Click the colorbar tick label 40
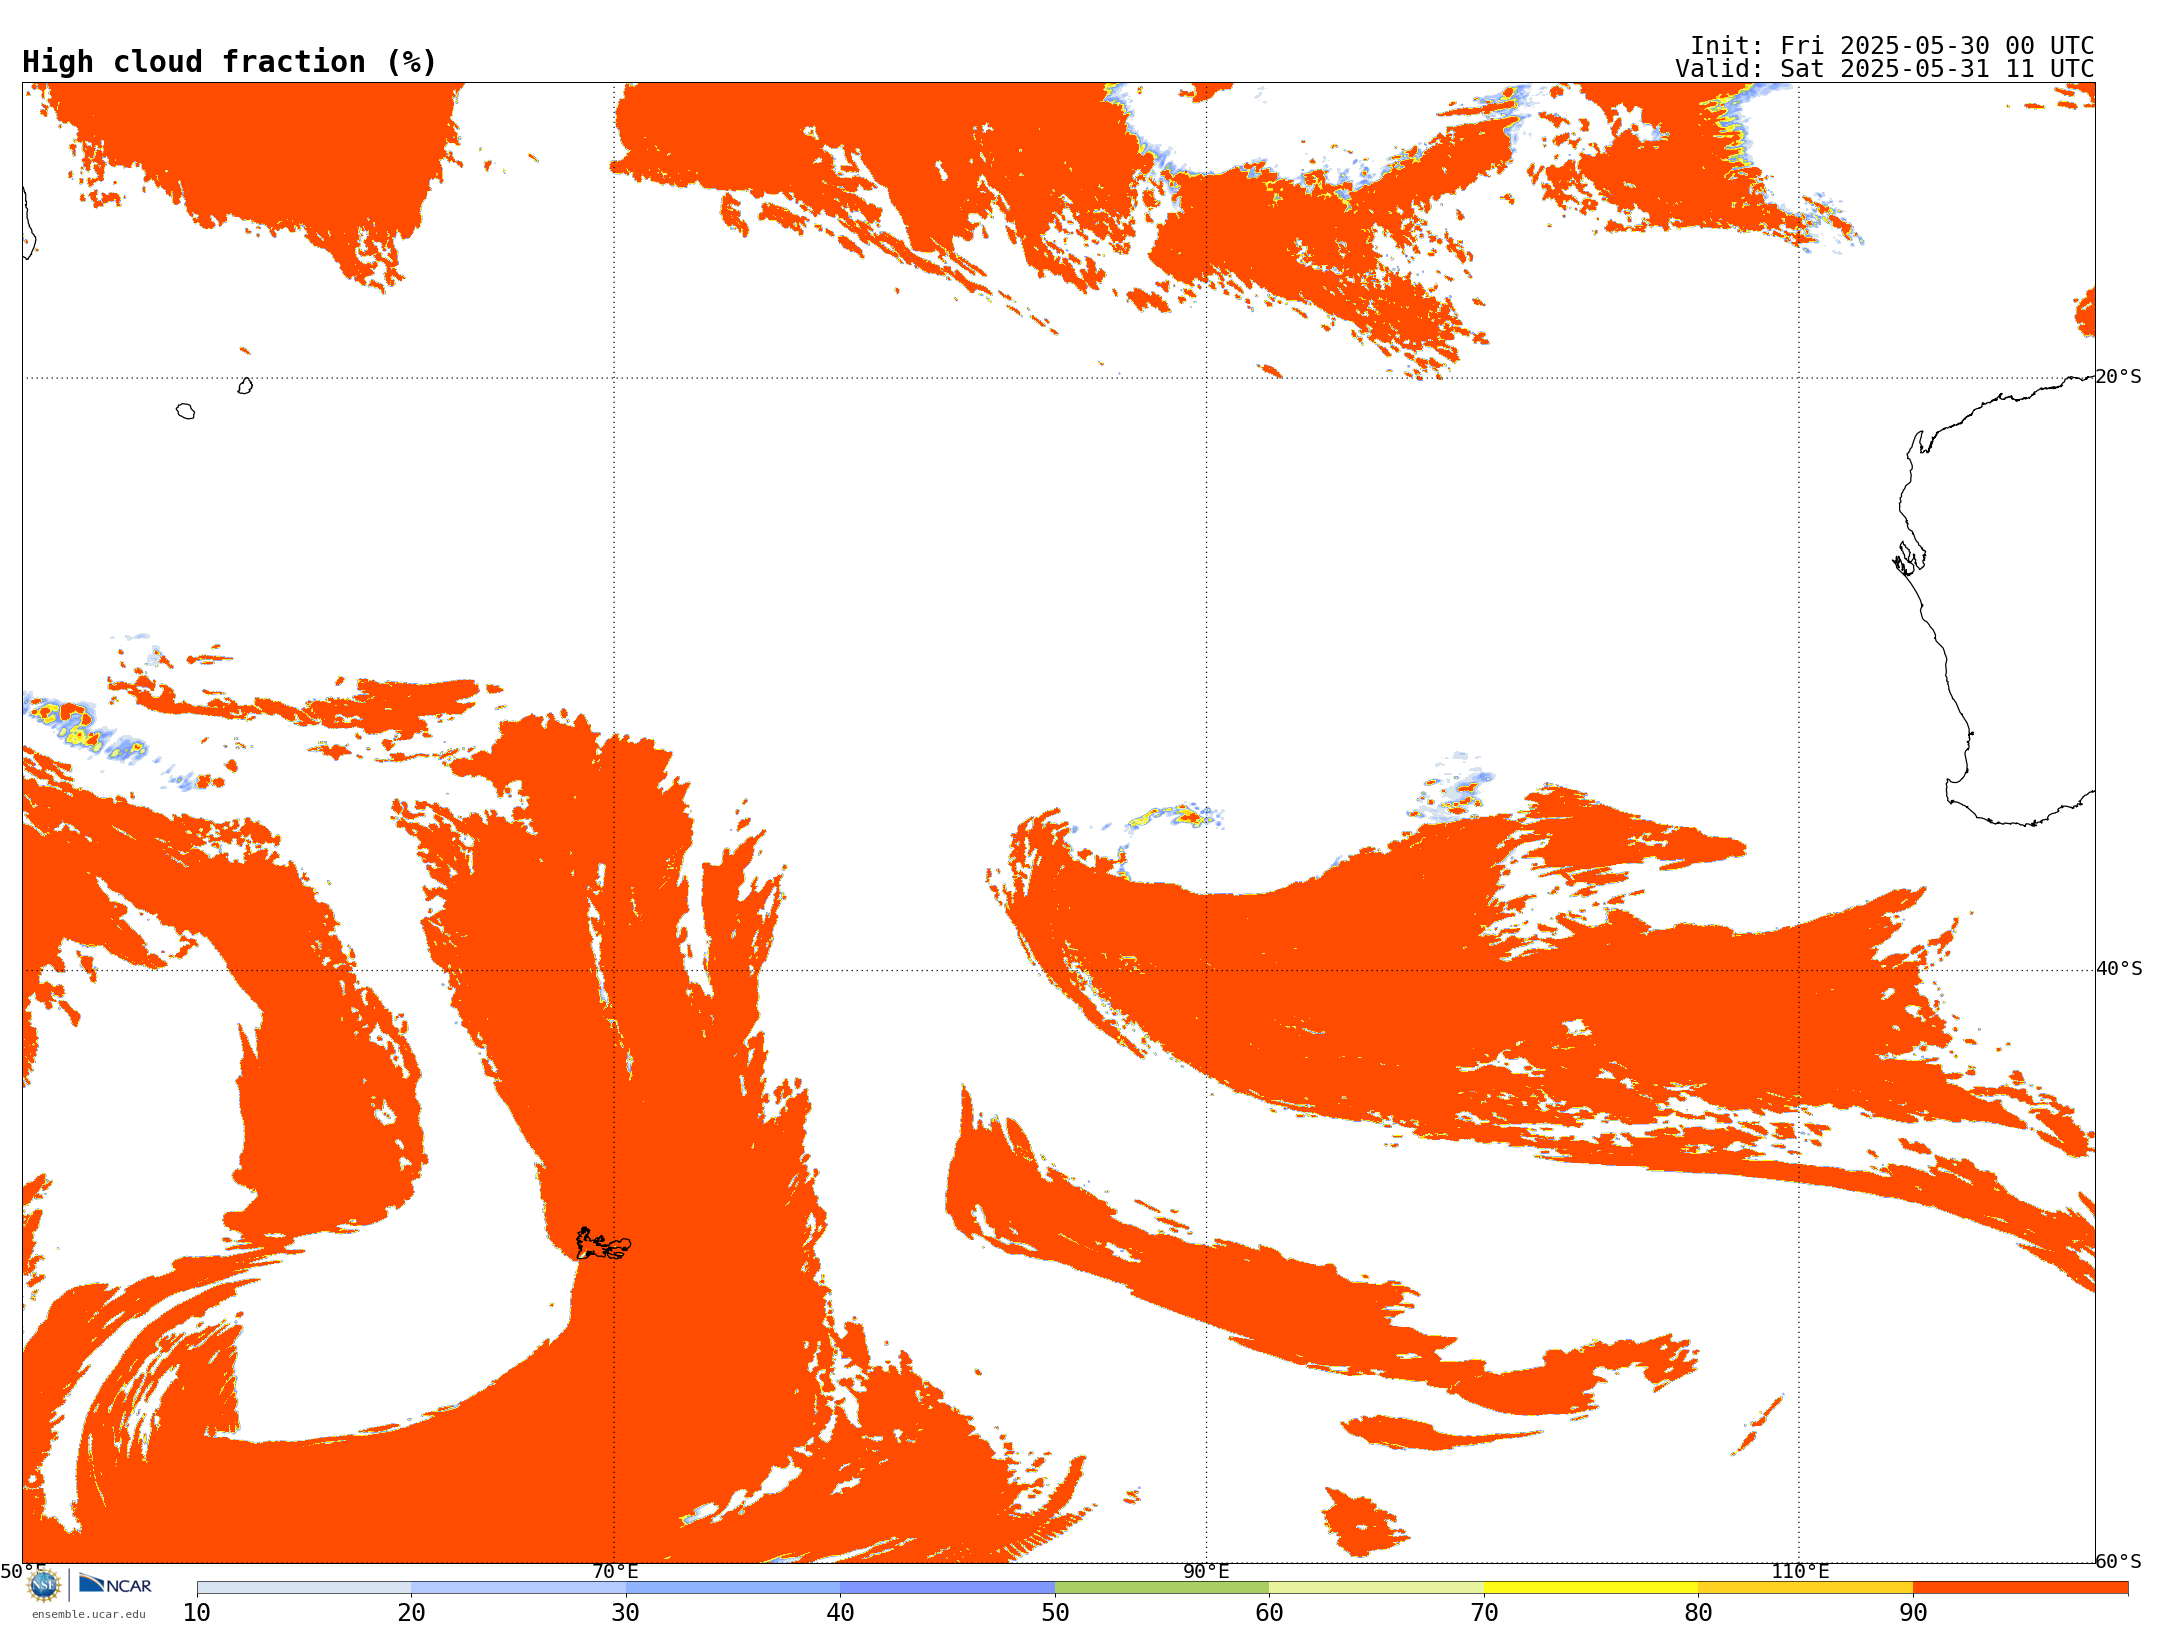2160x1626 pixels. pyautogui.click(x=840, y=1612)
